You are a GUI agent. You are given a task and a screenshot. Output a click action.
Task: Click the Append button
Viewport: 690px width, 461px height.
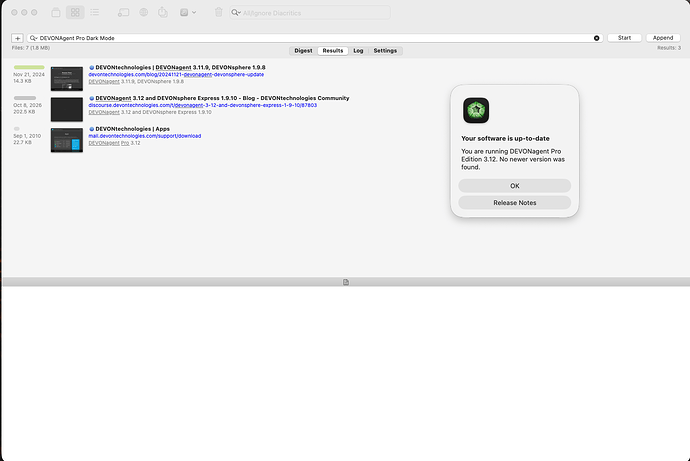(663, 38)
